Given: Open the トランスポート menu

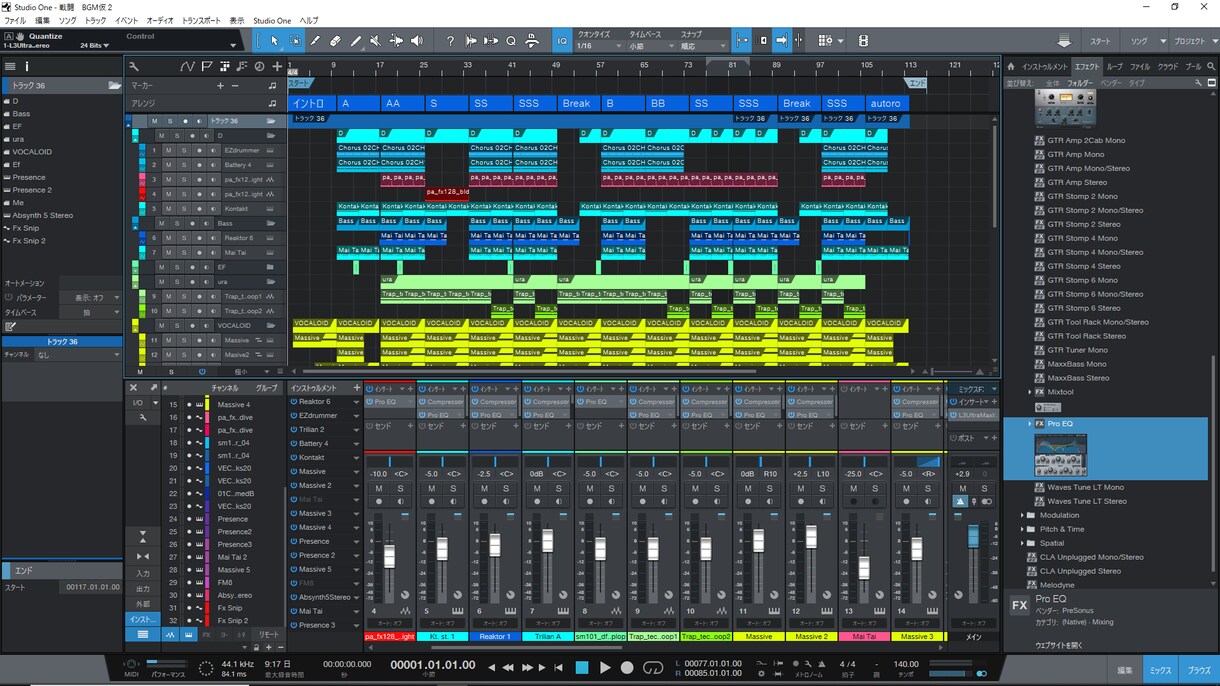Looking at the screenshot, I should 203,20.
